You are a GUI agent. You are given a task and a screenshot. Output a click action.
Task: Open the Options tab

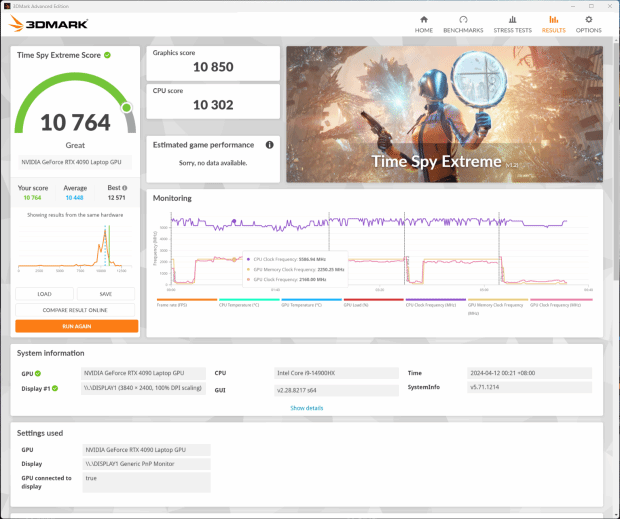(x=588, y=25)
